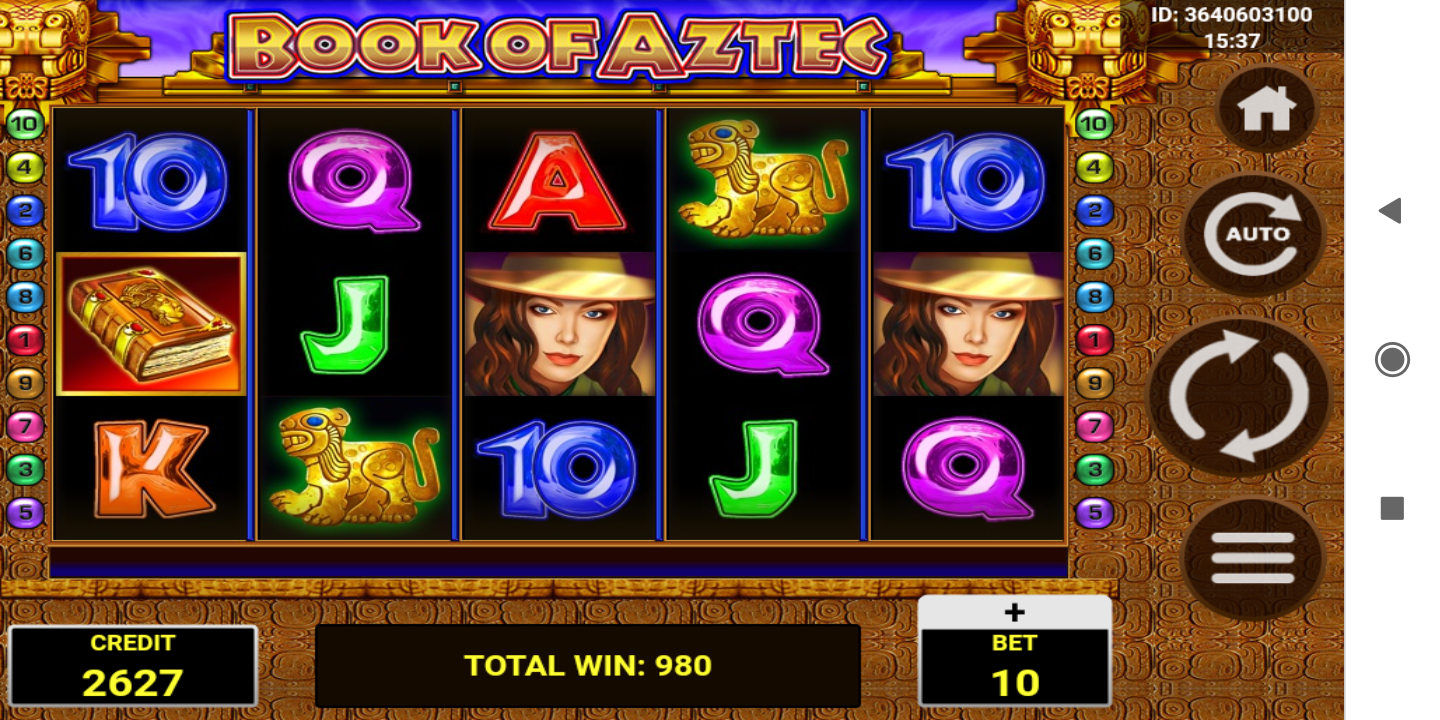Choose payline 5 on right side

1095,513
